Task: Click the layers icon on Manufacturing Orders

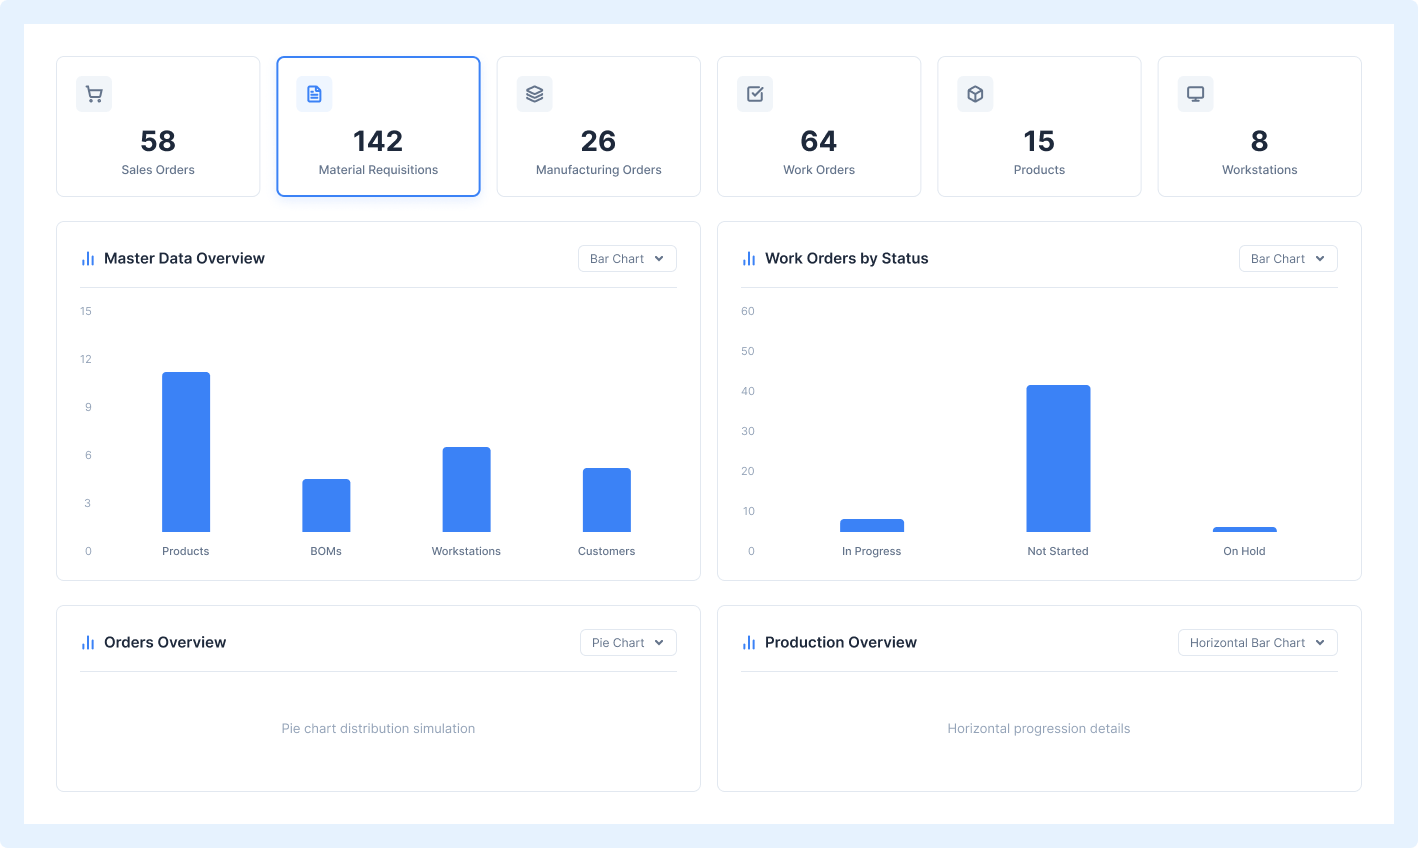Action: pyautogui.click(x=535, y=94)
